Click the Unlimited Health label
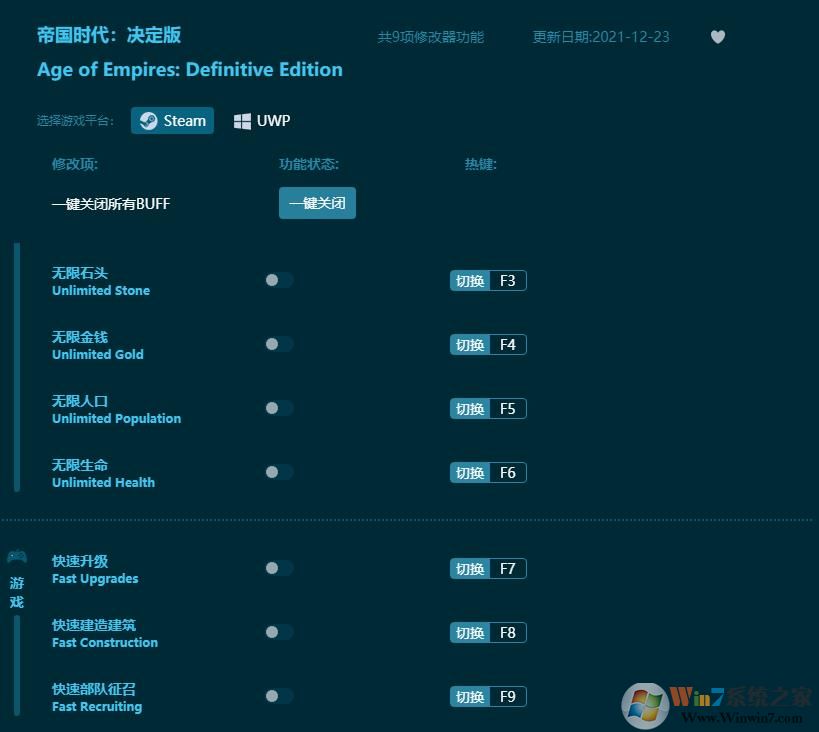819x732 pixels. (103, 483)
